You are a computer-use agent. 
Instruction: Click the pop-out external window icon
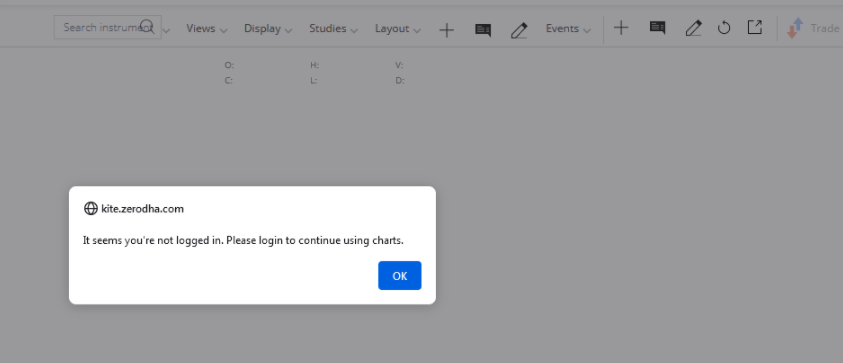[x=755, y=27]
